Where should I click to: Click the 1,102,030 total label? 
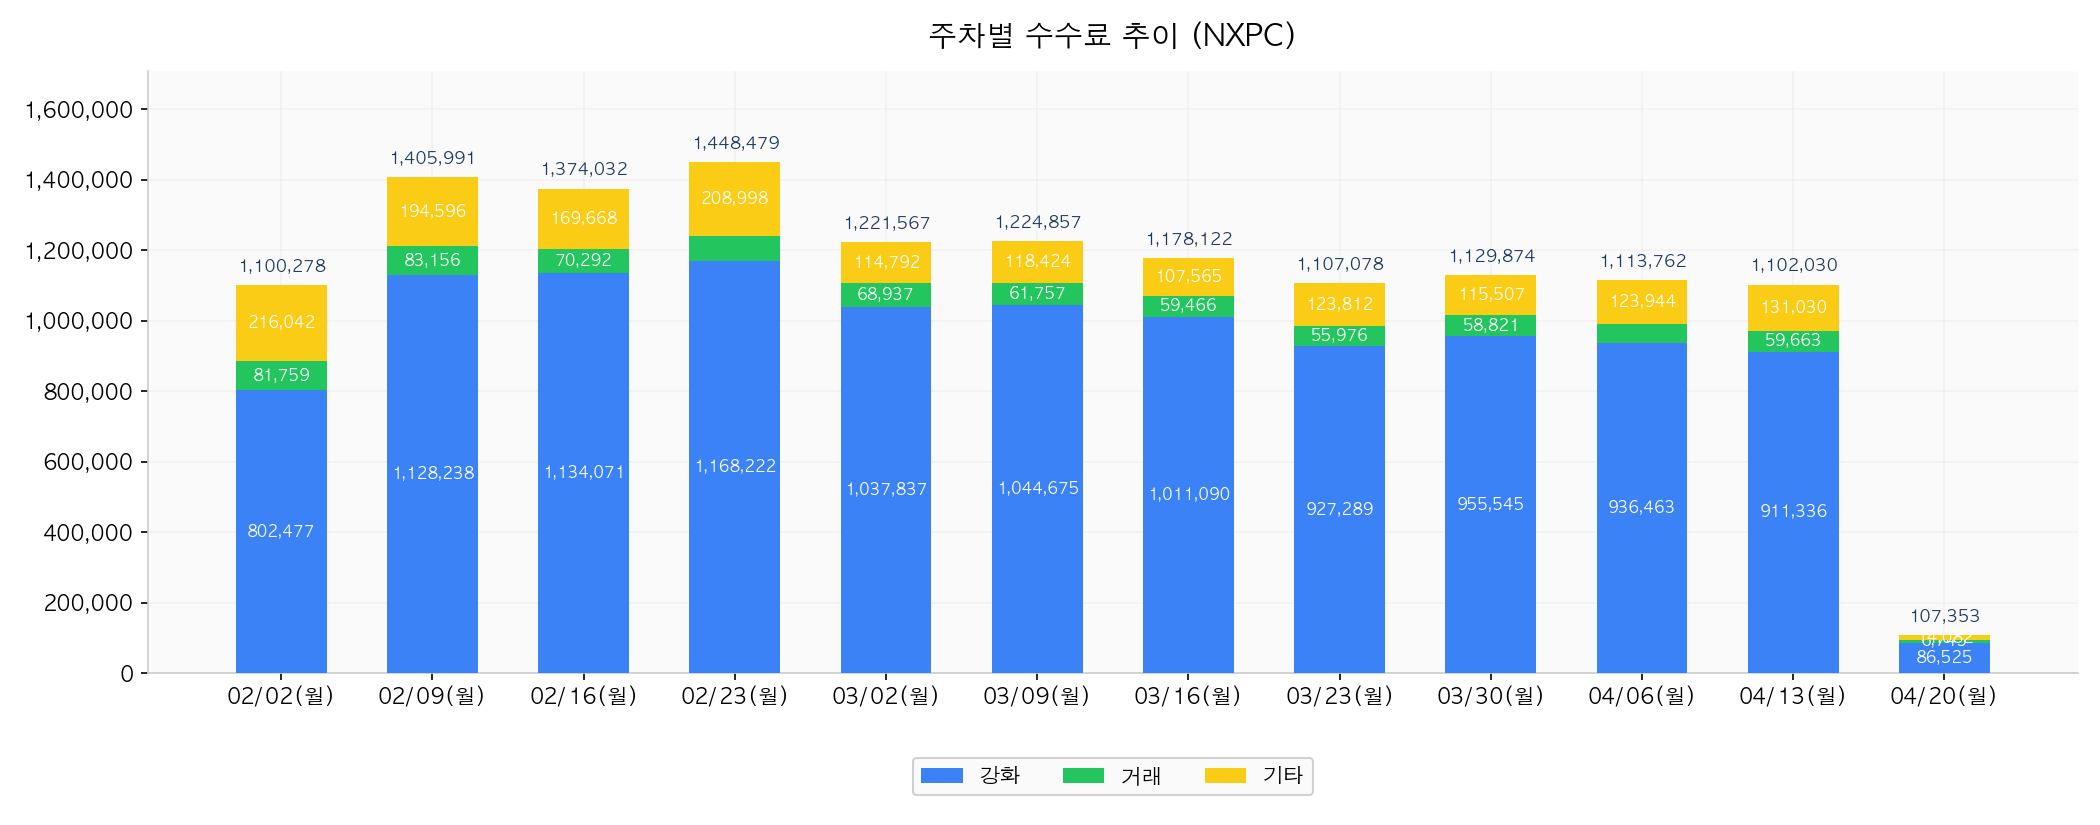tap(1794, 265)
